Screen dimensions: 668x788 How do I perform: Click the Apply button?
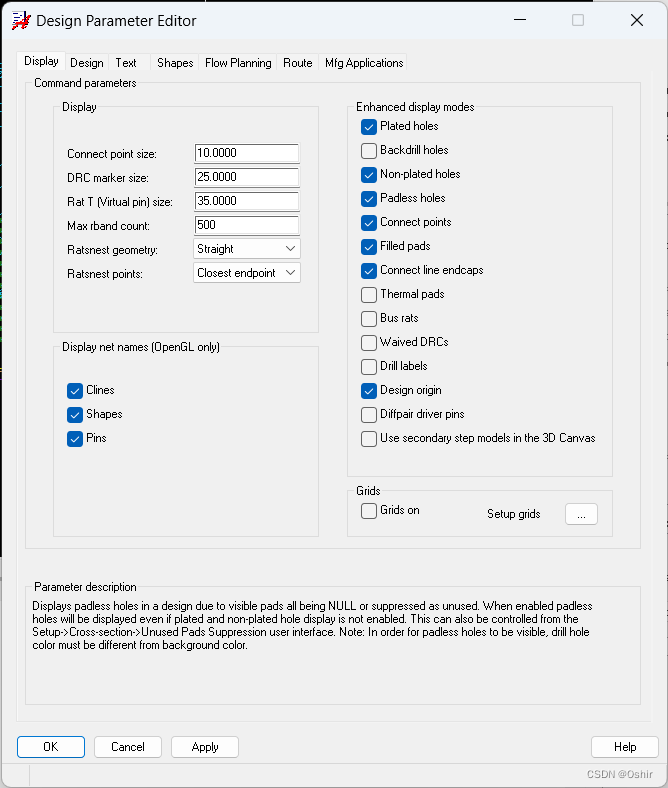pos(205,747)
